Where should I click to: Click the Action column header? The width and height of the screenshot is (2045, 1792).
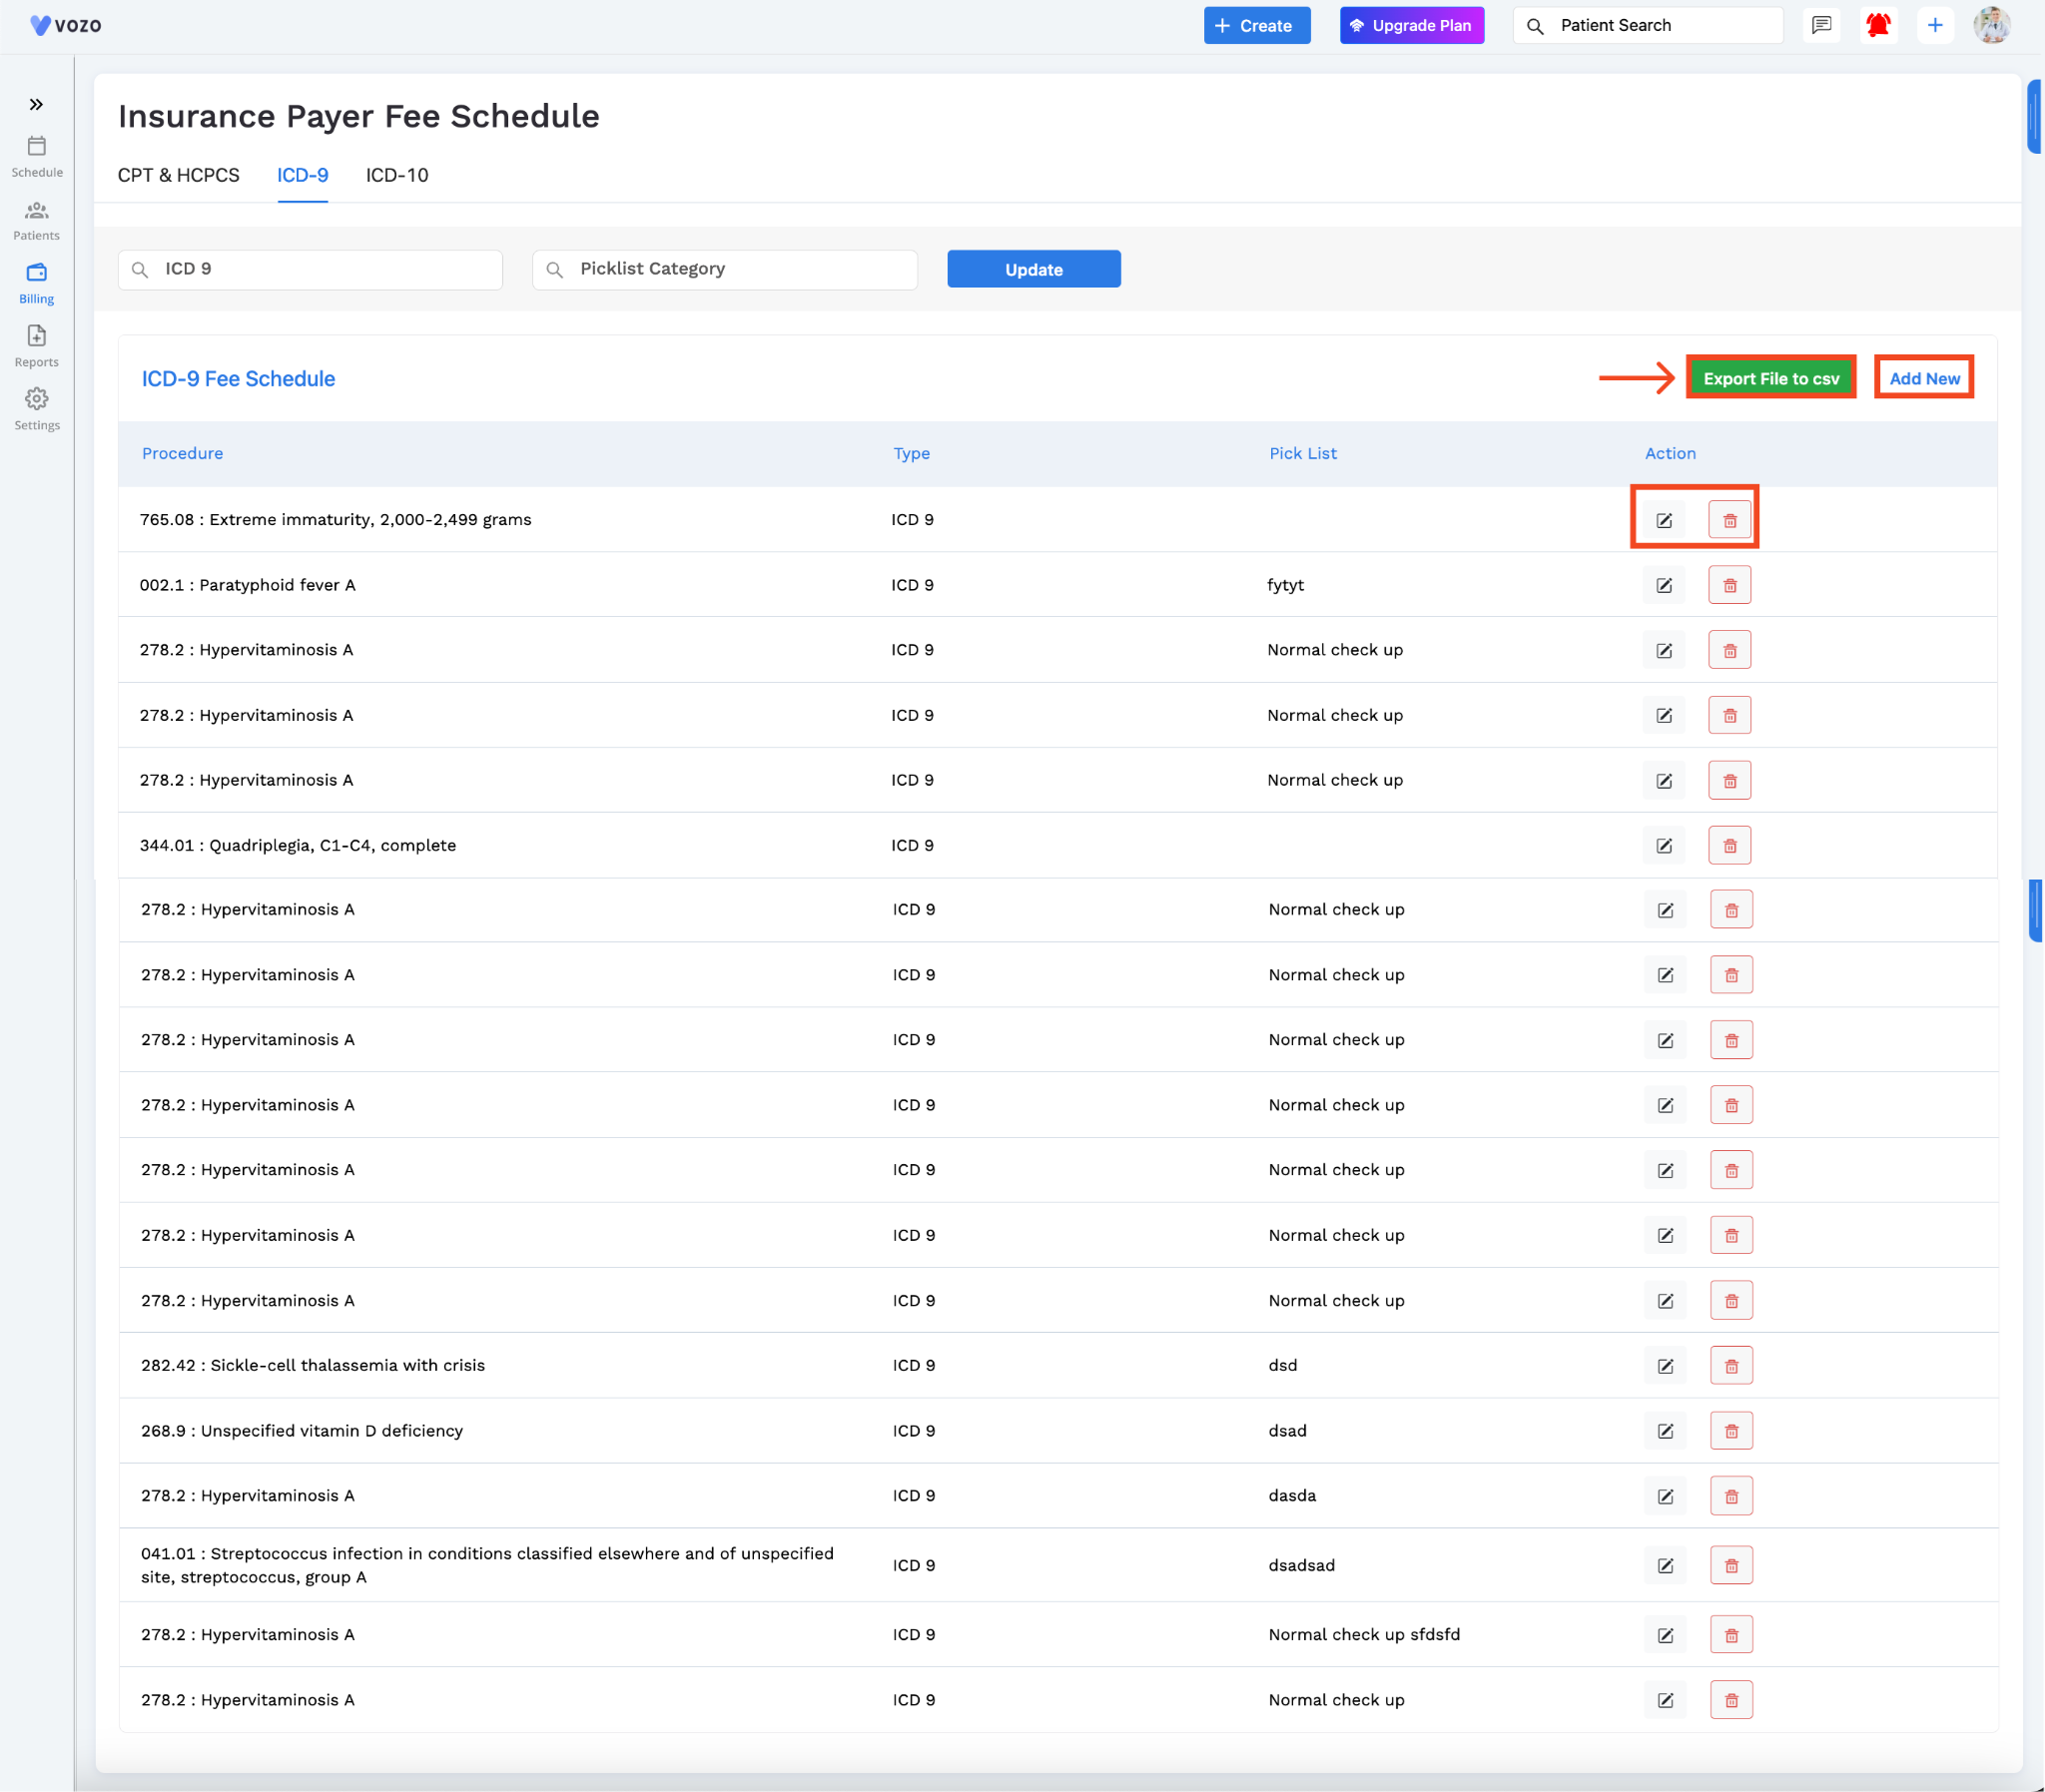(x=1670, y=453)
